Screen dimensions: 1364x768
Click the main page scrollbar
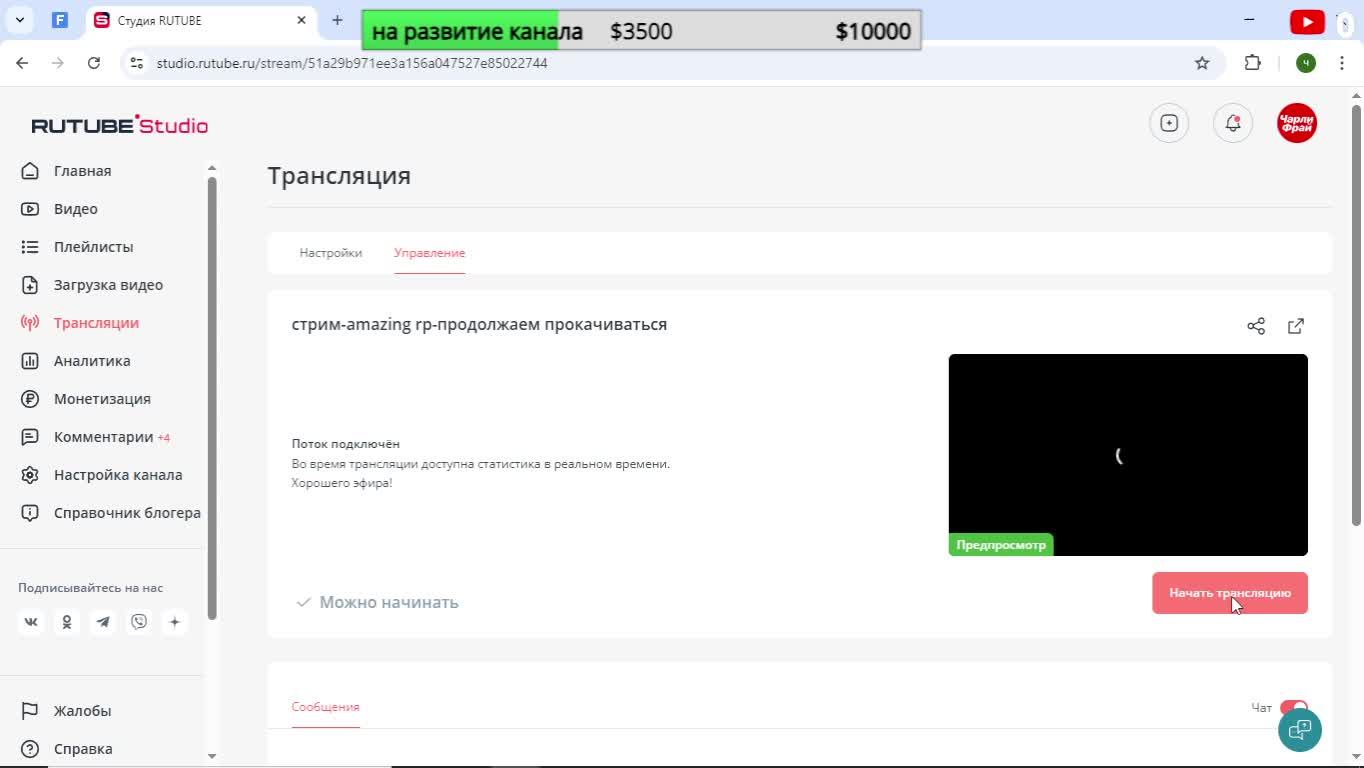coord(1357,315)
